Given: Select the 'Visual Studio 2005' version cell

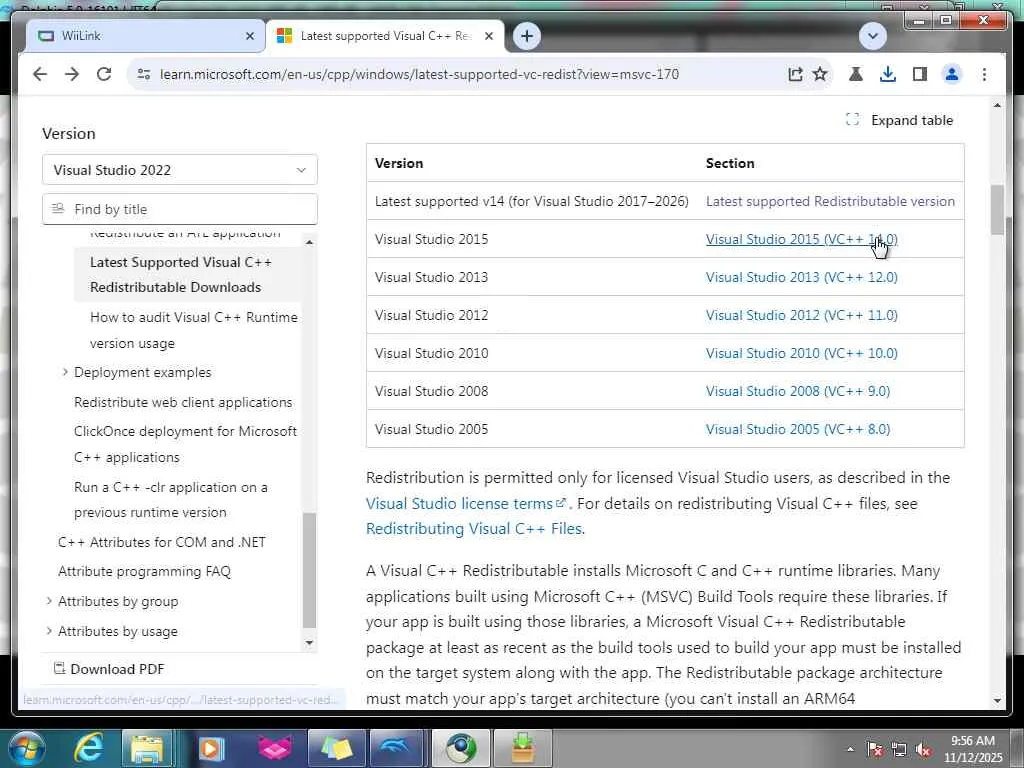Looking at the screenshot, I should 432,429.
